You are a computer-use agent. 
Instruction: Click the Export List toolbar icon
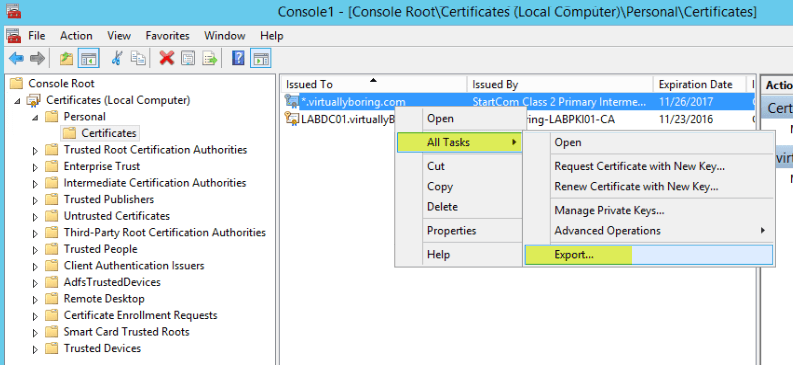(210, 58)
